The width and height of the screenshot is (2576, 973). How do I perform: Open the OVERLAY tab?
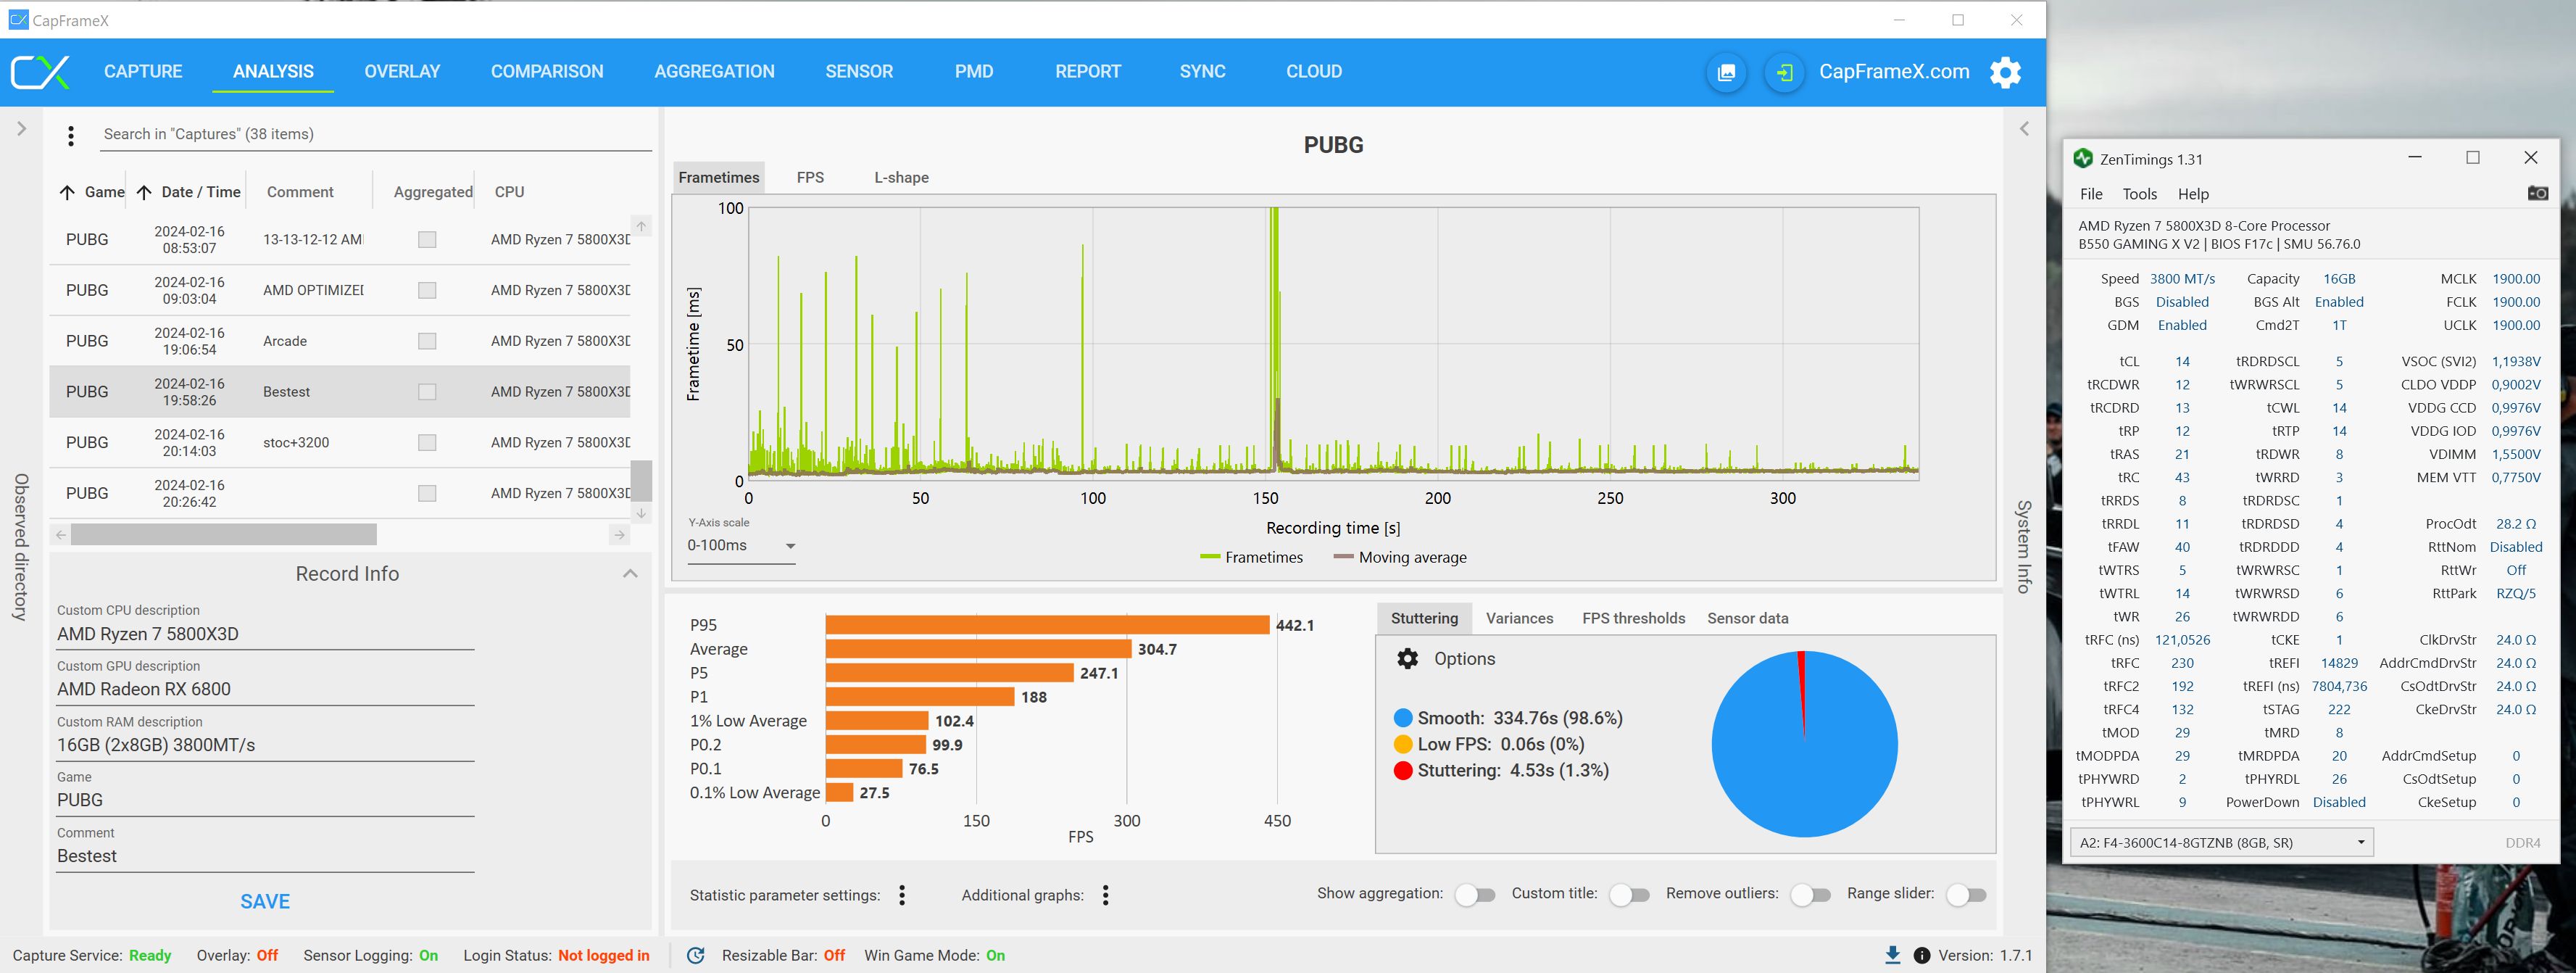[402, 72]
